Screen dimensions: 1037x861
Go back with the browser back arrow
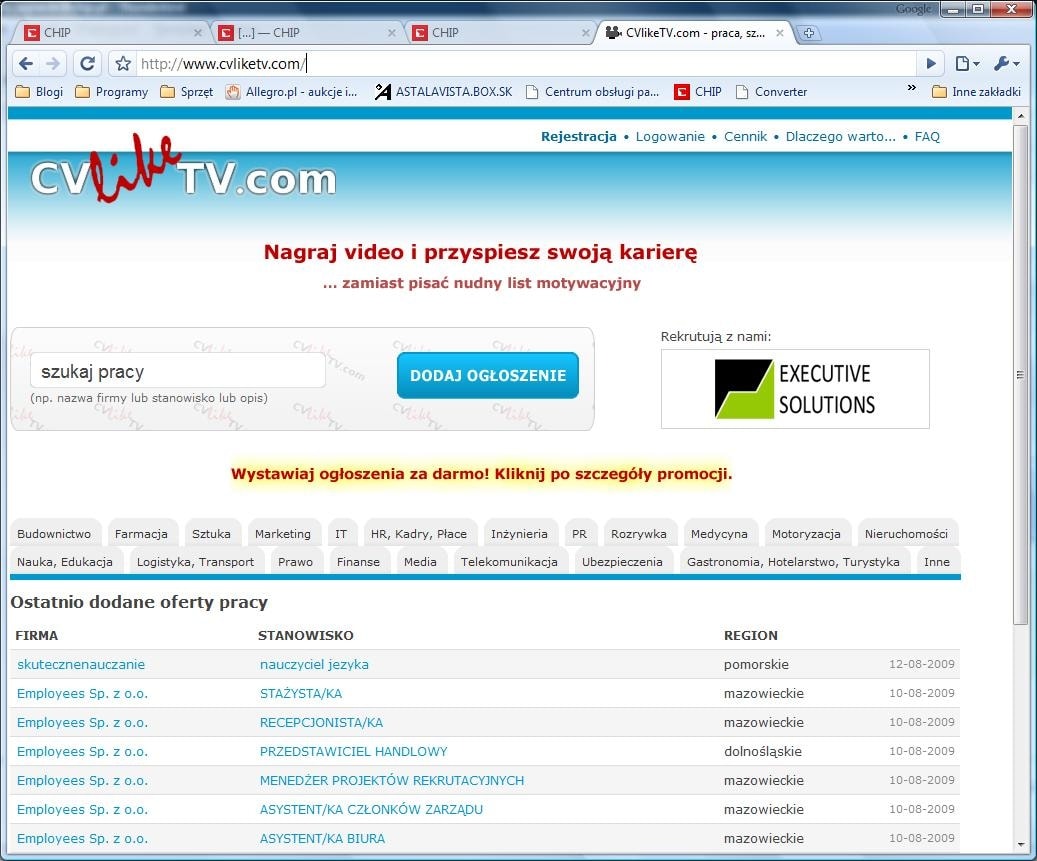[26, 63]
